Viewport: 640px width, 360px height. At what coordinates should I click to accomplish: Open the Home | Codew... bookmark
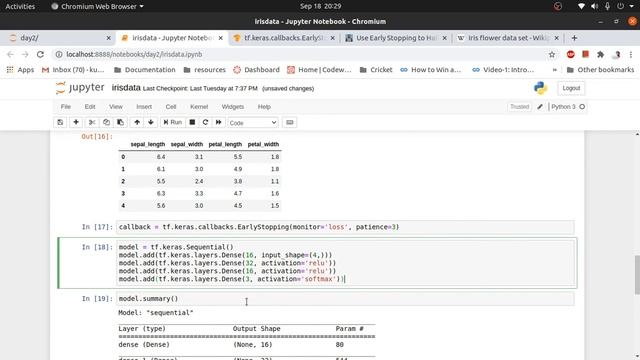pyautogui.click(x=319, y=70)
